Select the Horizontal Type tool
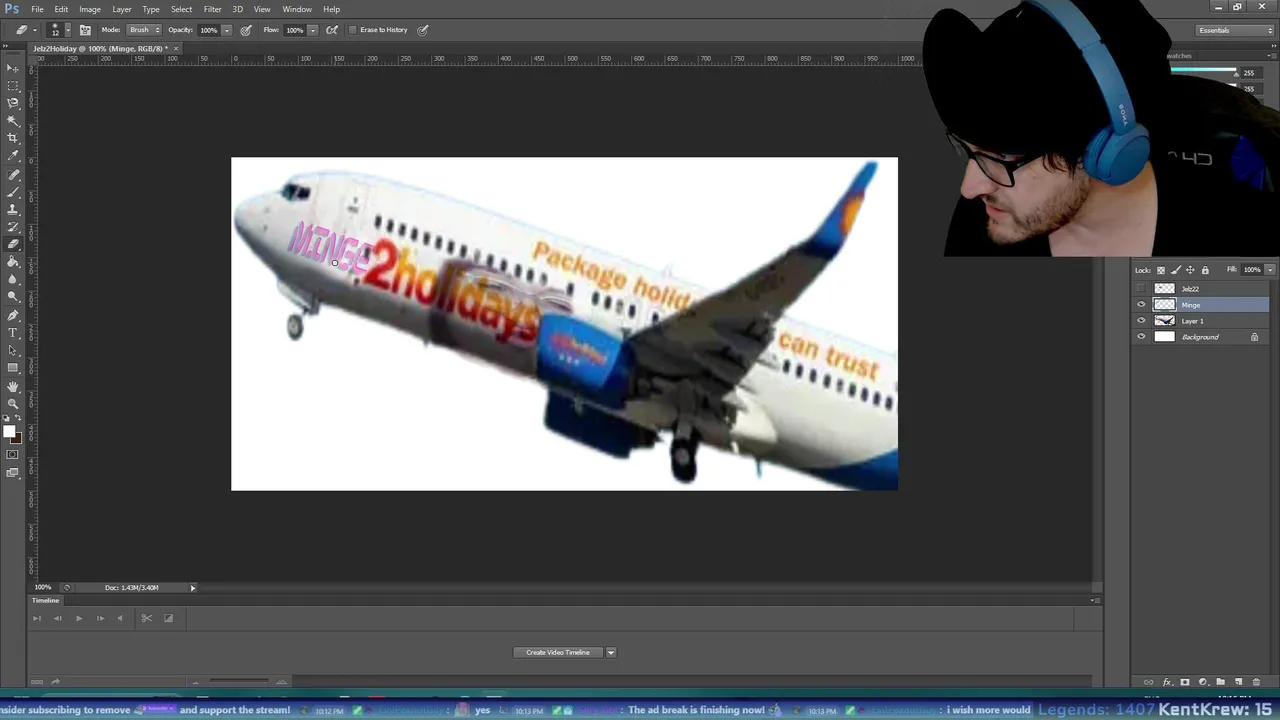Image resolution: width=1280 pixels, height=720 pixels. tap(13, 333)
